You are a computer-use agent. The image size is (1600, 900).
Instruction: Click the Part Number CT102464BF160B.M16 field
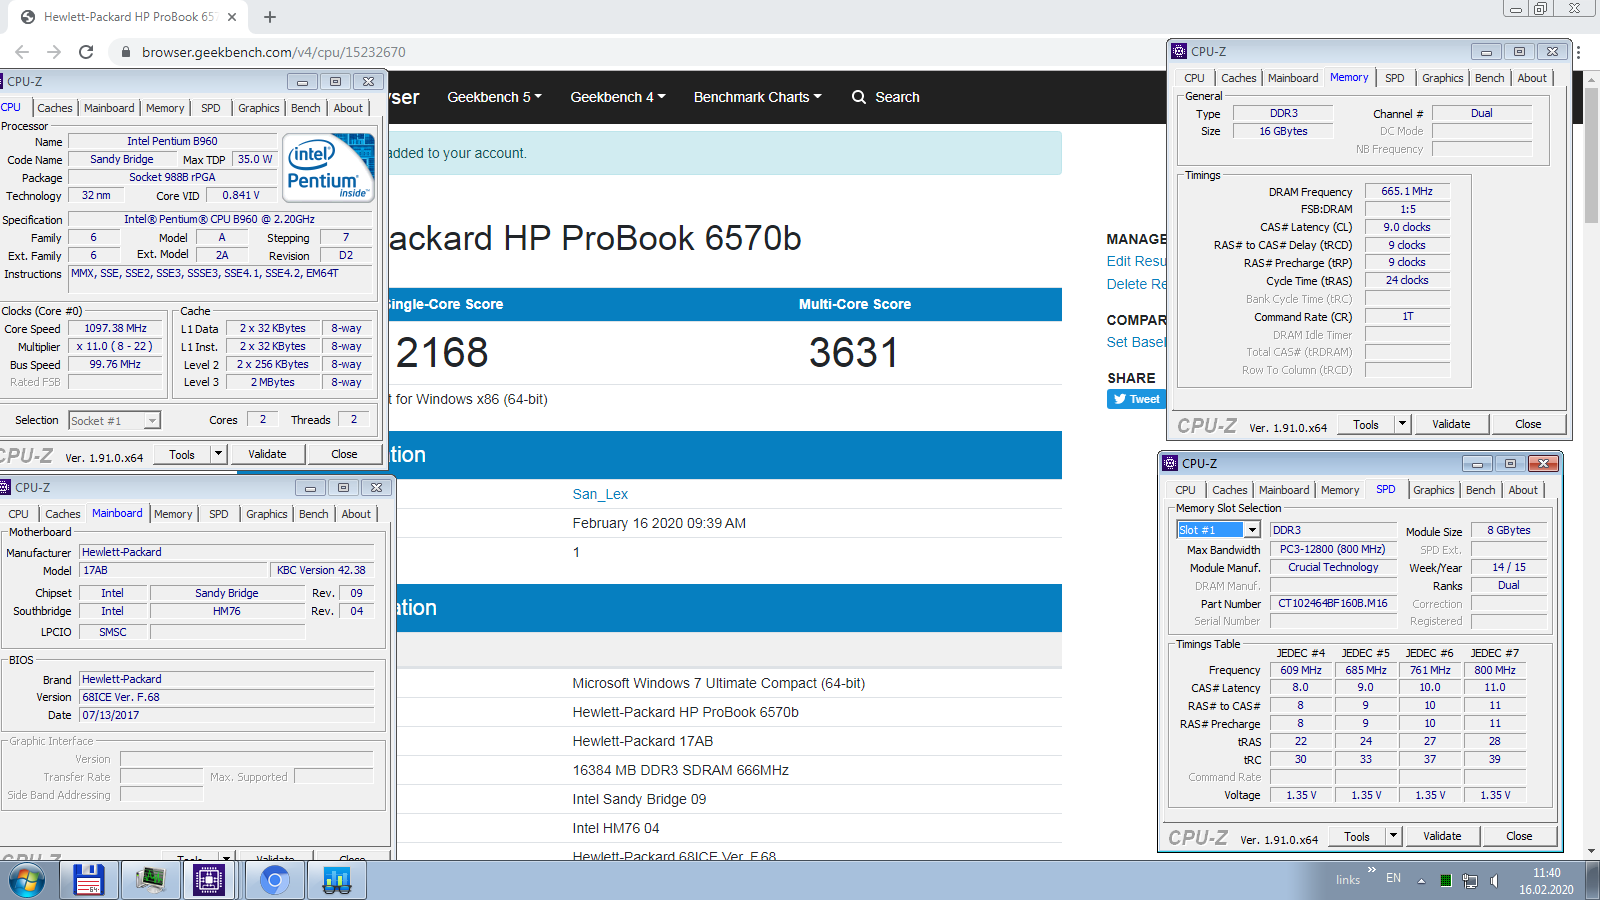pos(1333,603)
